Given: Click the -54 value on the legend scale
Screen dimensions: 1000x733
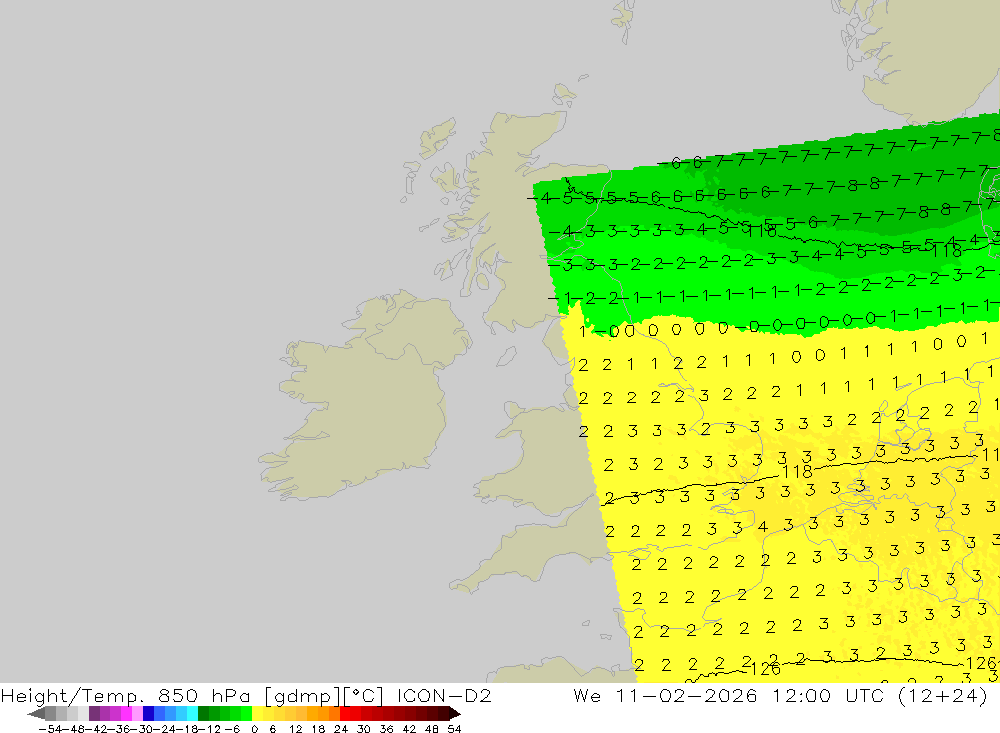Looking at the screenshot, I should [x=50, y=729].
